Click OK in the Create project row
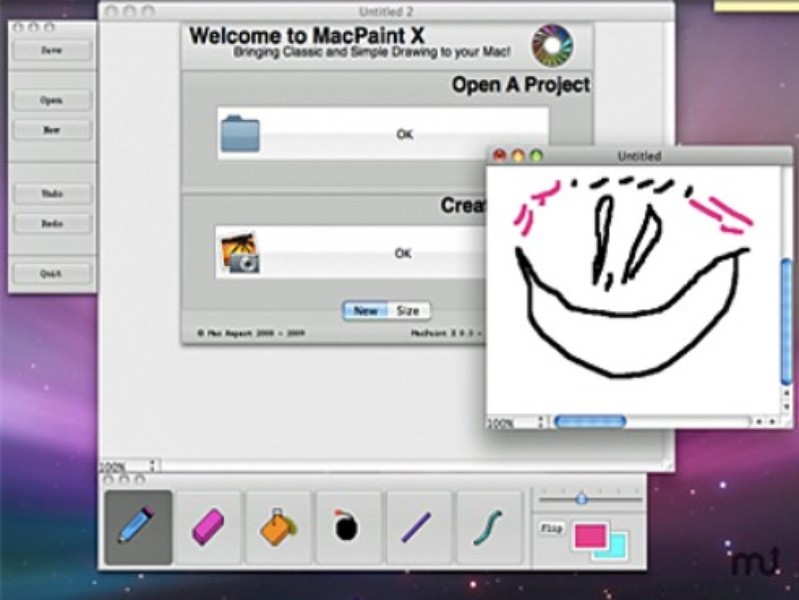The image size is (799, 600). [403, 253]
